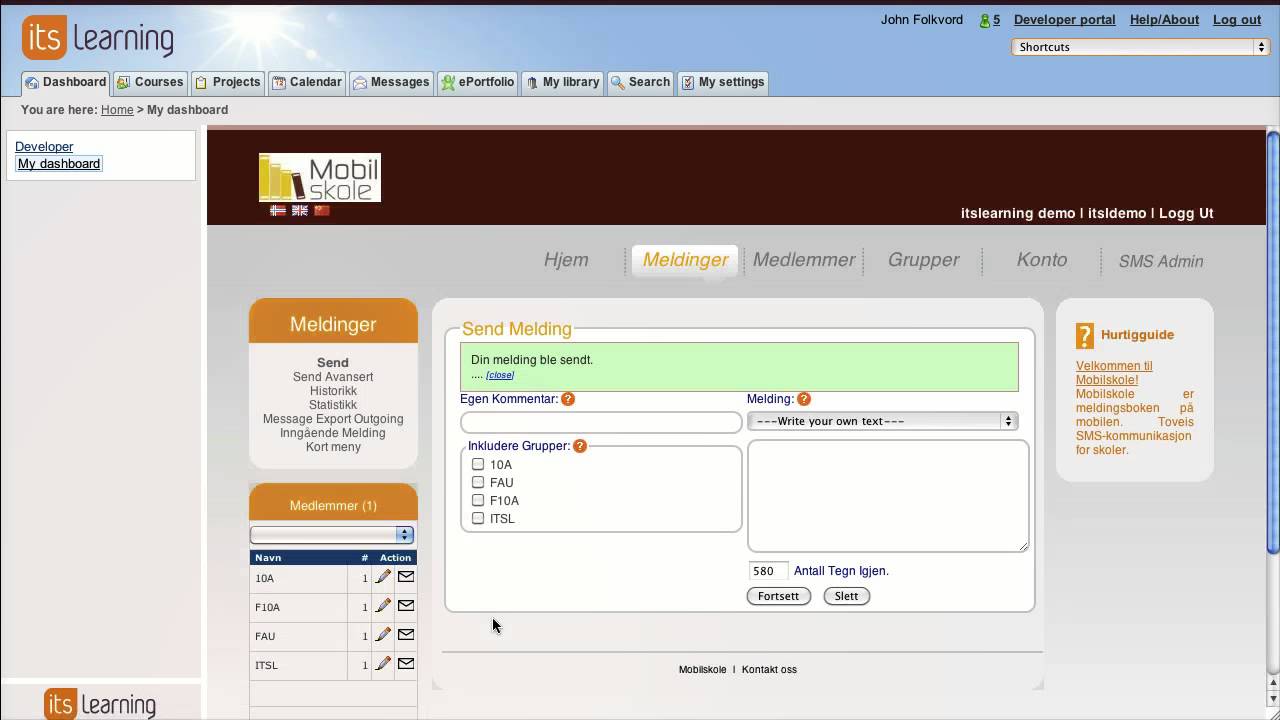Open the Courses tab
The height and width of the screenshot is (720, 1280).
coord(150,82)
